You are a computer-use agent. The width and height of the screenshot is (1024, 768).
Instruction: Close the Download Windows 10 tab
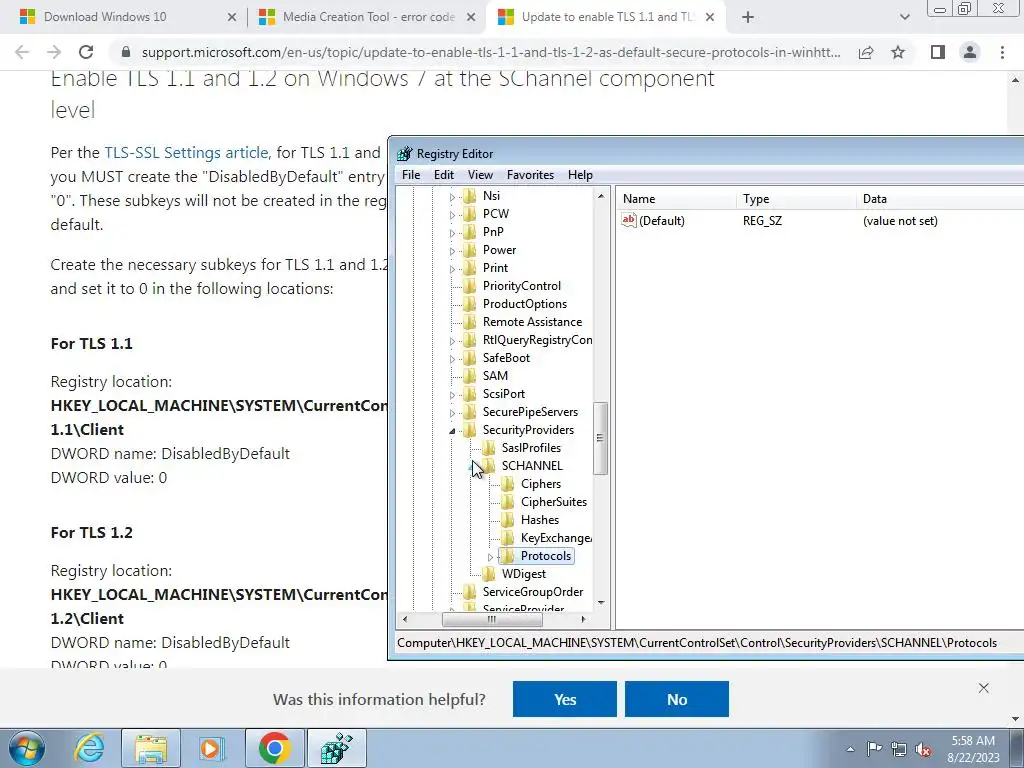(x=231, y=17)
